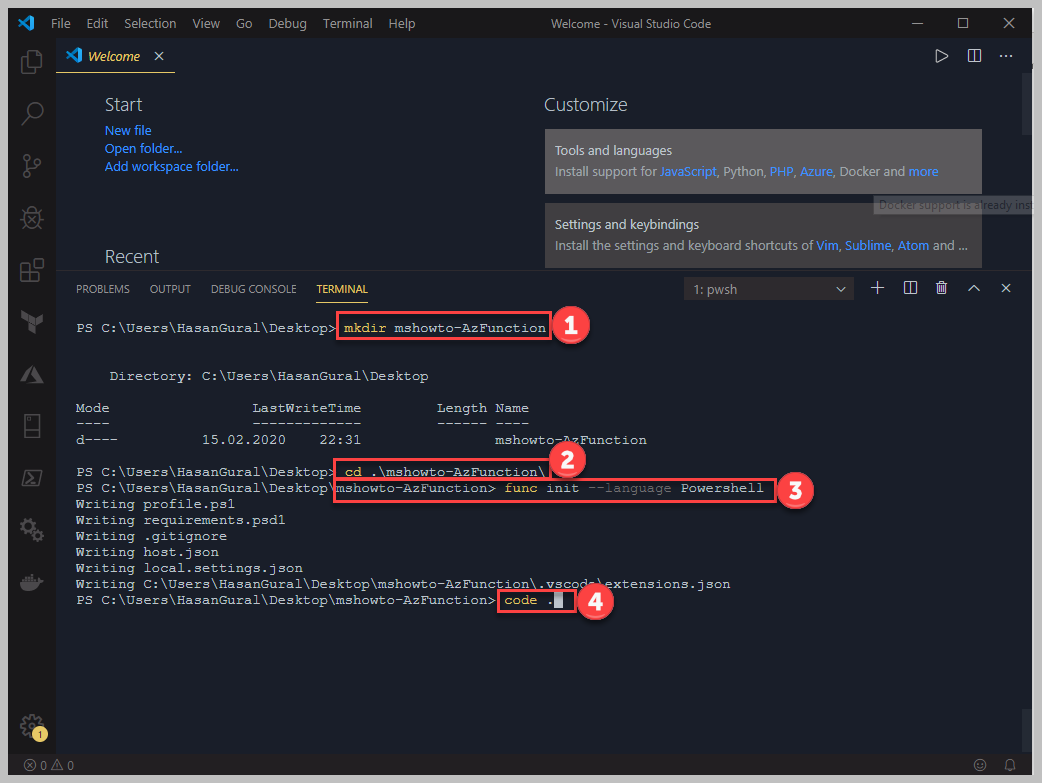Image resolution: width=1042 pixels, height=783 pixels.
Task: Select the 1: pwsh terminal dropdown
Action: pos(769,289)
